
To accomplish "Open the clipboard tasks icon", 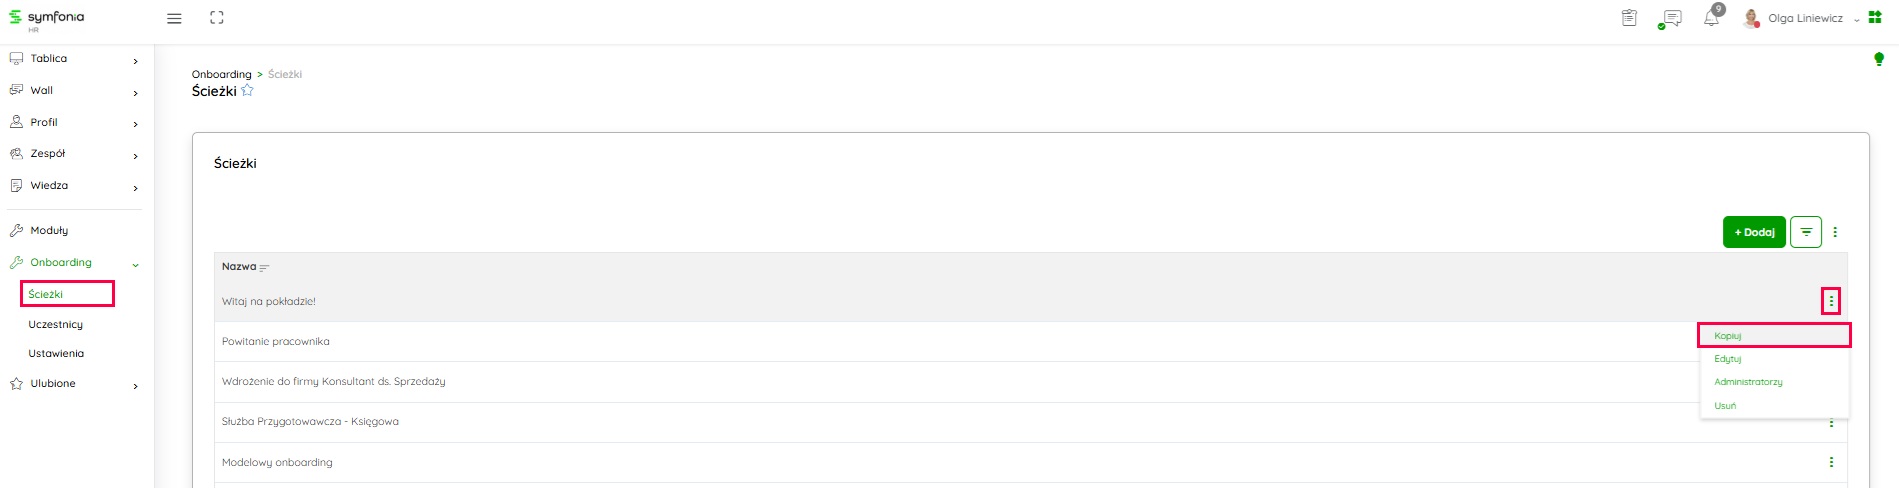I will coord(1629,18).
